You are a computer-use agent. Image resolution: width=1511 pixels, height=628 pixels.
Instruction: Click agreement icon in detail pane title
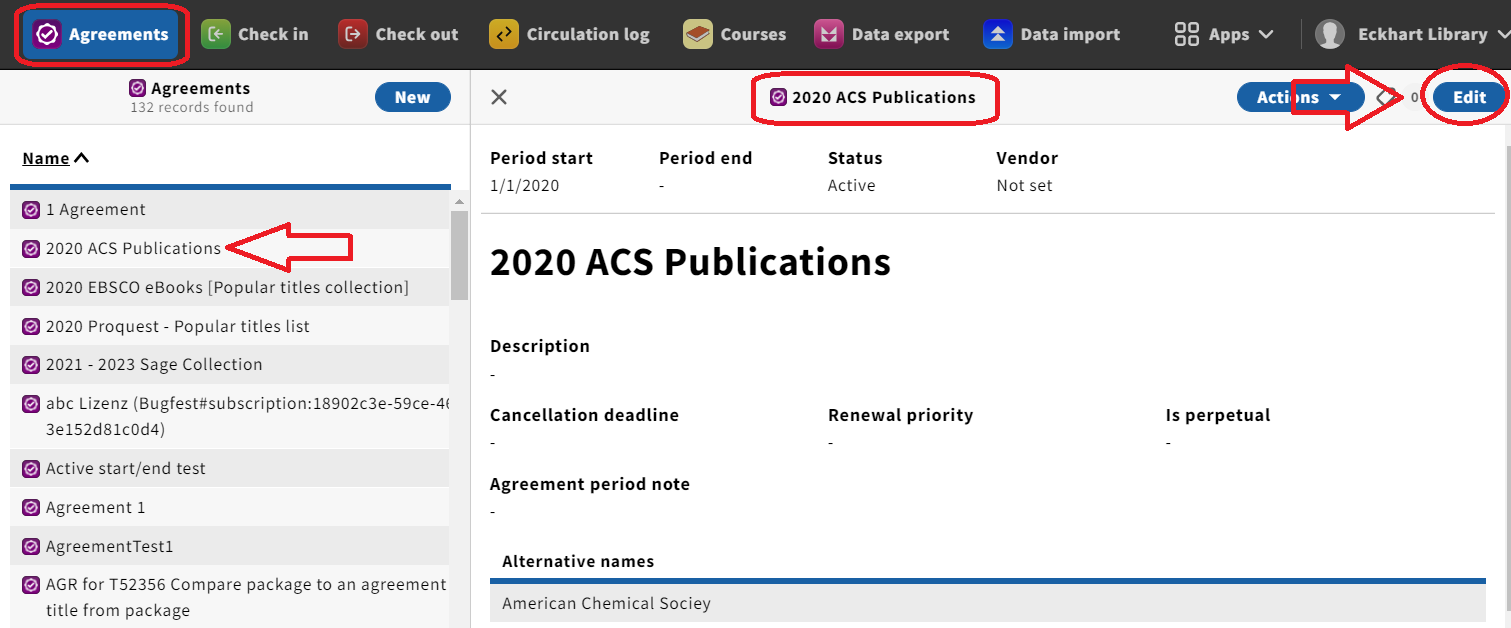pyautogui.click(x=778, y=97)
